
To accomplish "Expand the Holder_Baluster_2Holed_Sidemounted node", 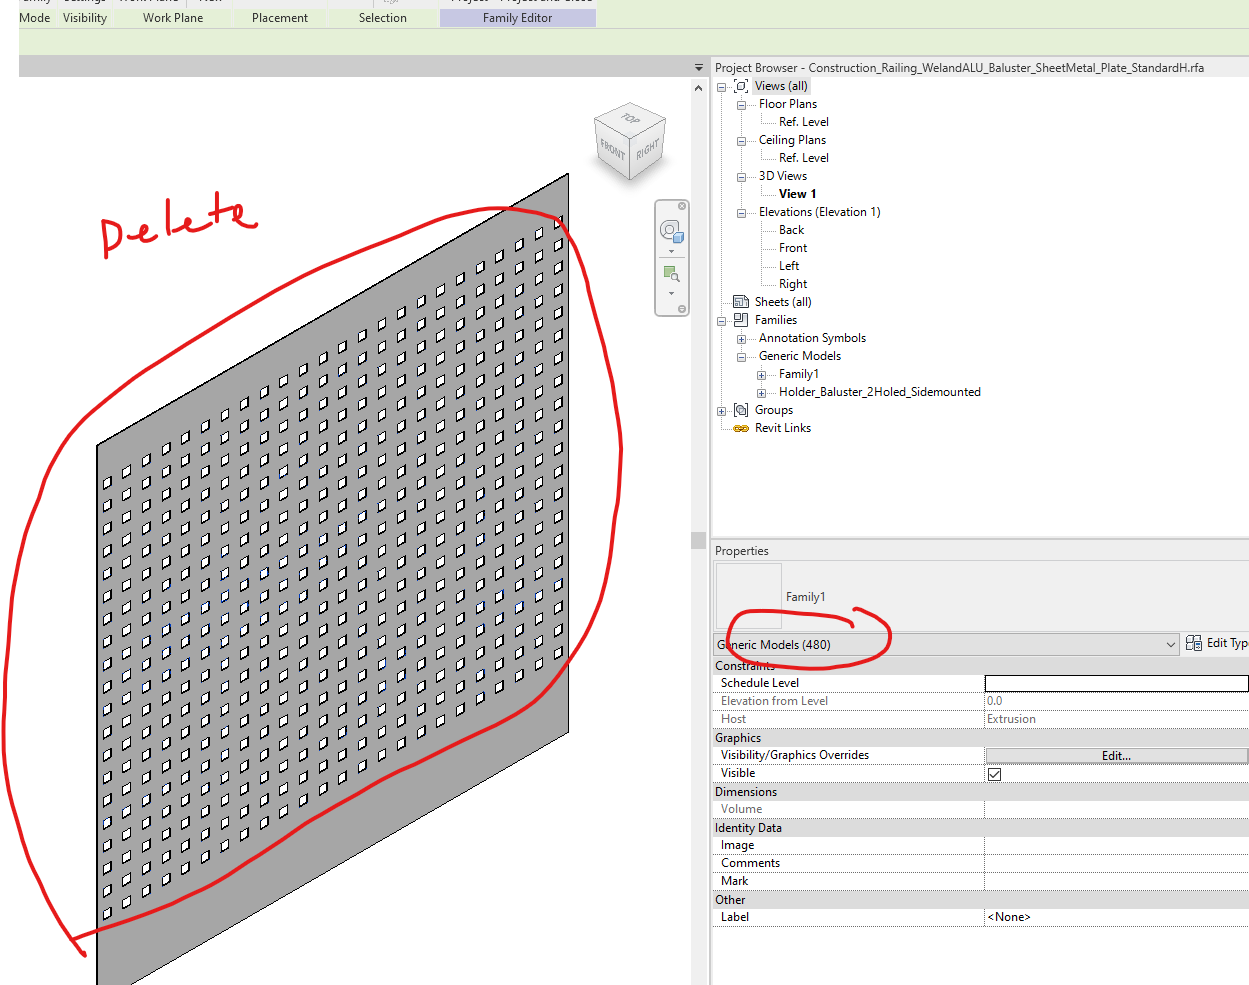I will coord(762,393).
